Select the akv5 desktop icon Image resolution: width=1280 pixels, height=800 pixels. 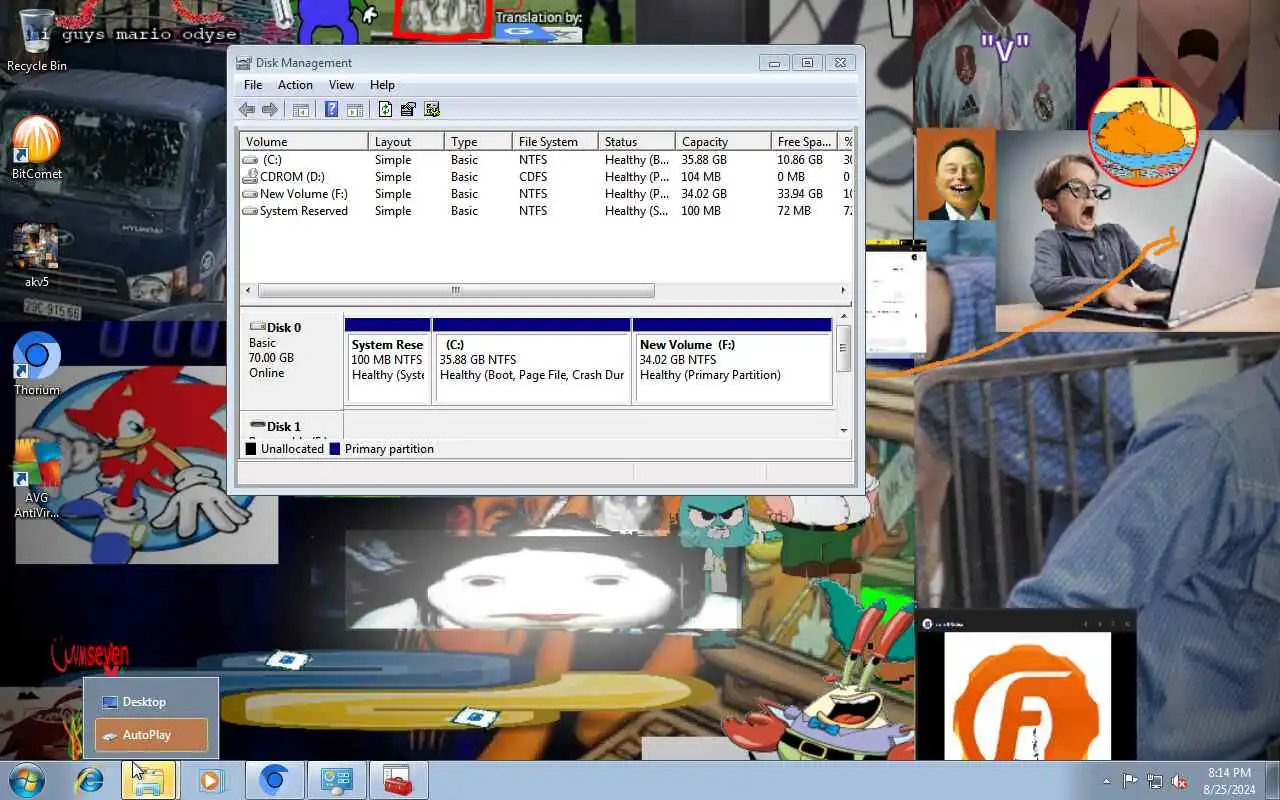(x=37, y=256)
